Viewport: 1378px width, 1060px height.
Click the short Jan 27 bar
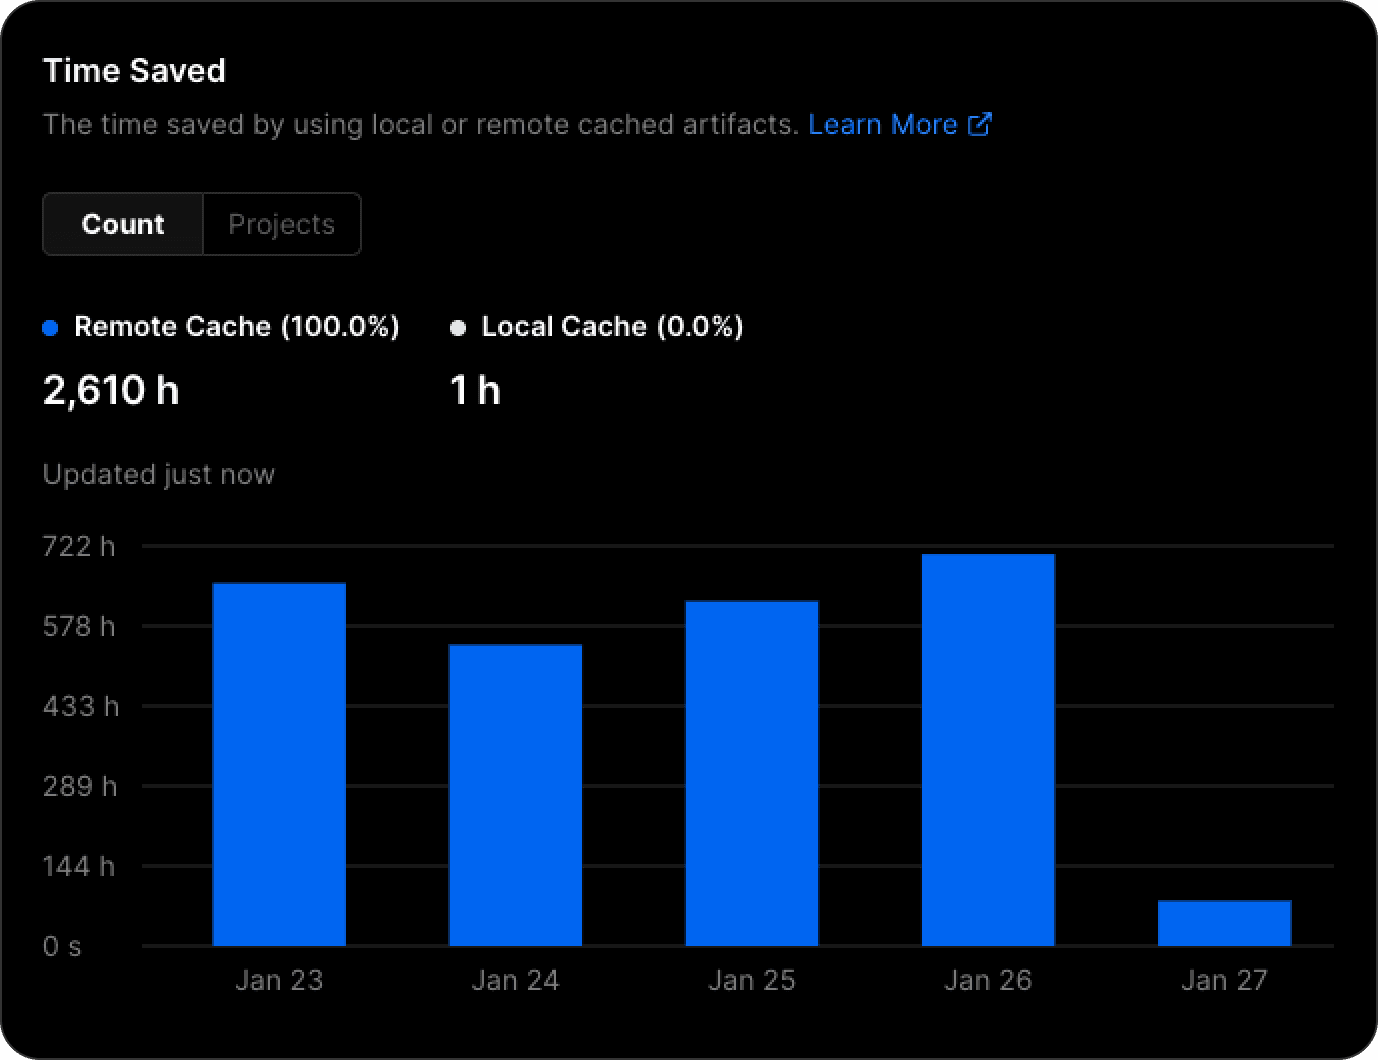click(1224, 920)
